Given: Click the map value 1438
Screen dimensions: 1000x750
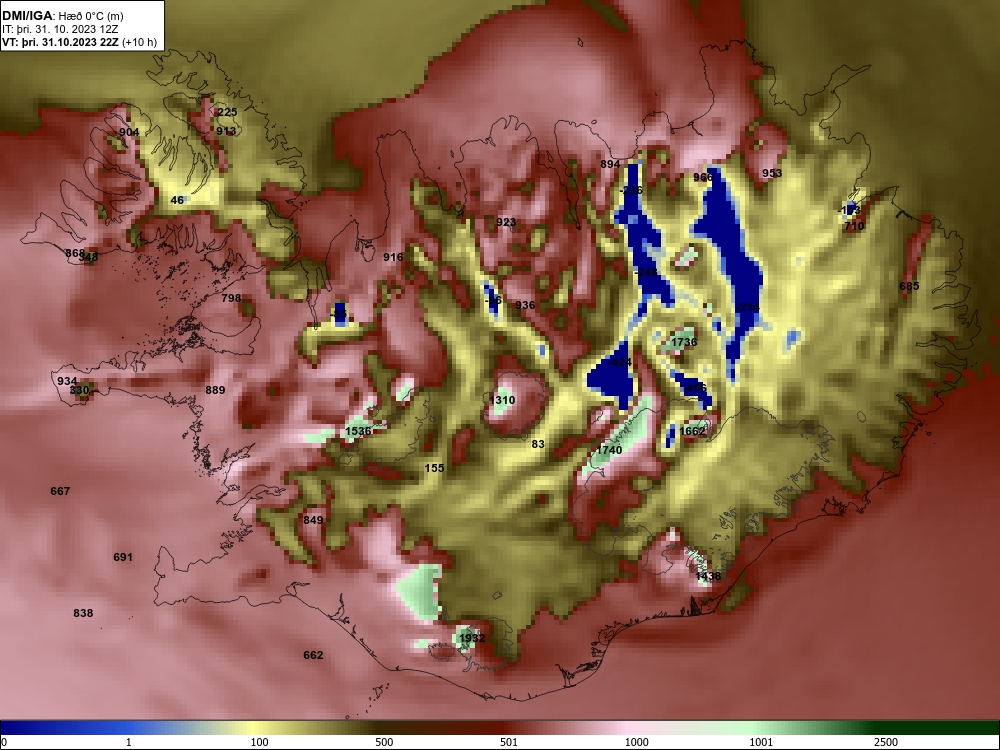Looking at the screenshot, I should (708, 577).
